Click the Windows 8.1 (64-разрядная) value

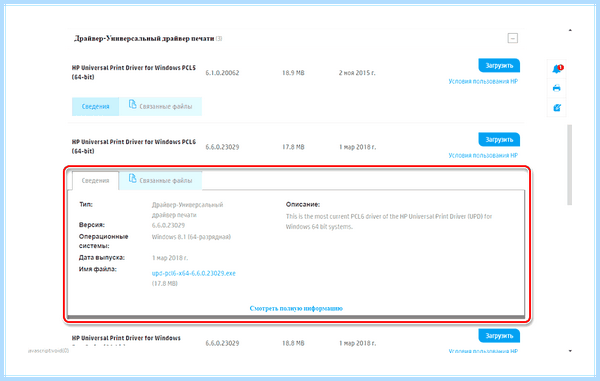[x=191, y=237]
